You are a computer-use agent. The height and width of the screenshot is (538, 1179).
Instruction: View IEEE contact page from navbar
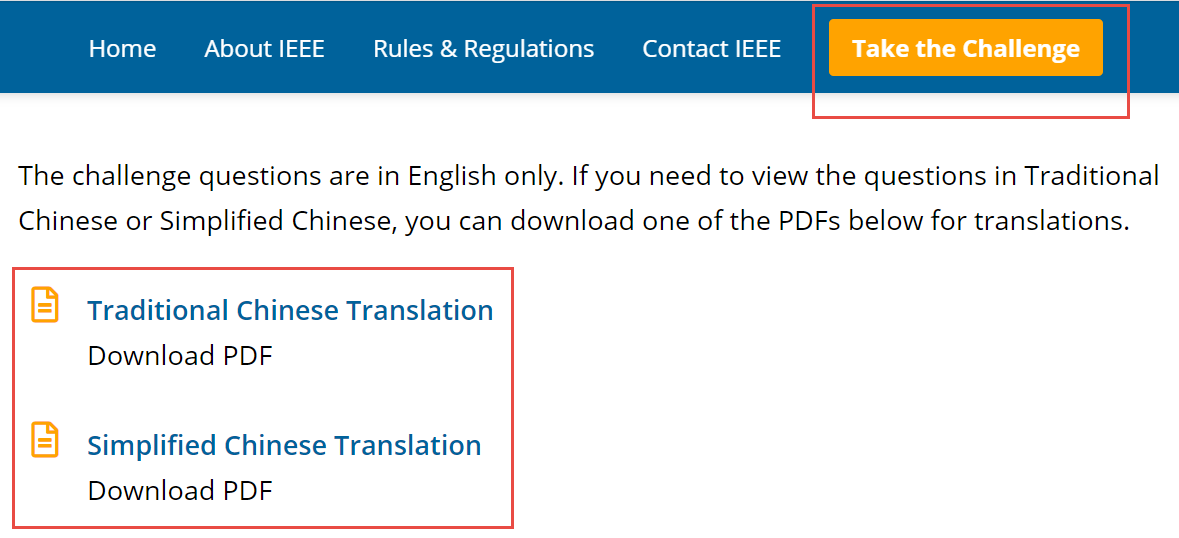(711, 48)
